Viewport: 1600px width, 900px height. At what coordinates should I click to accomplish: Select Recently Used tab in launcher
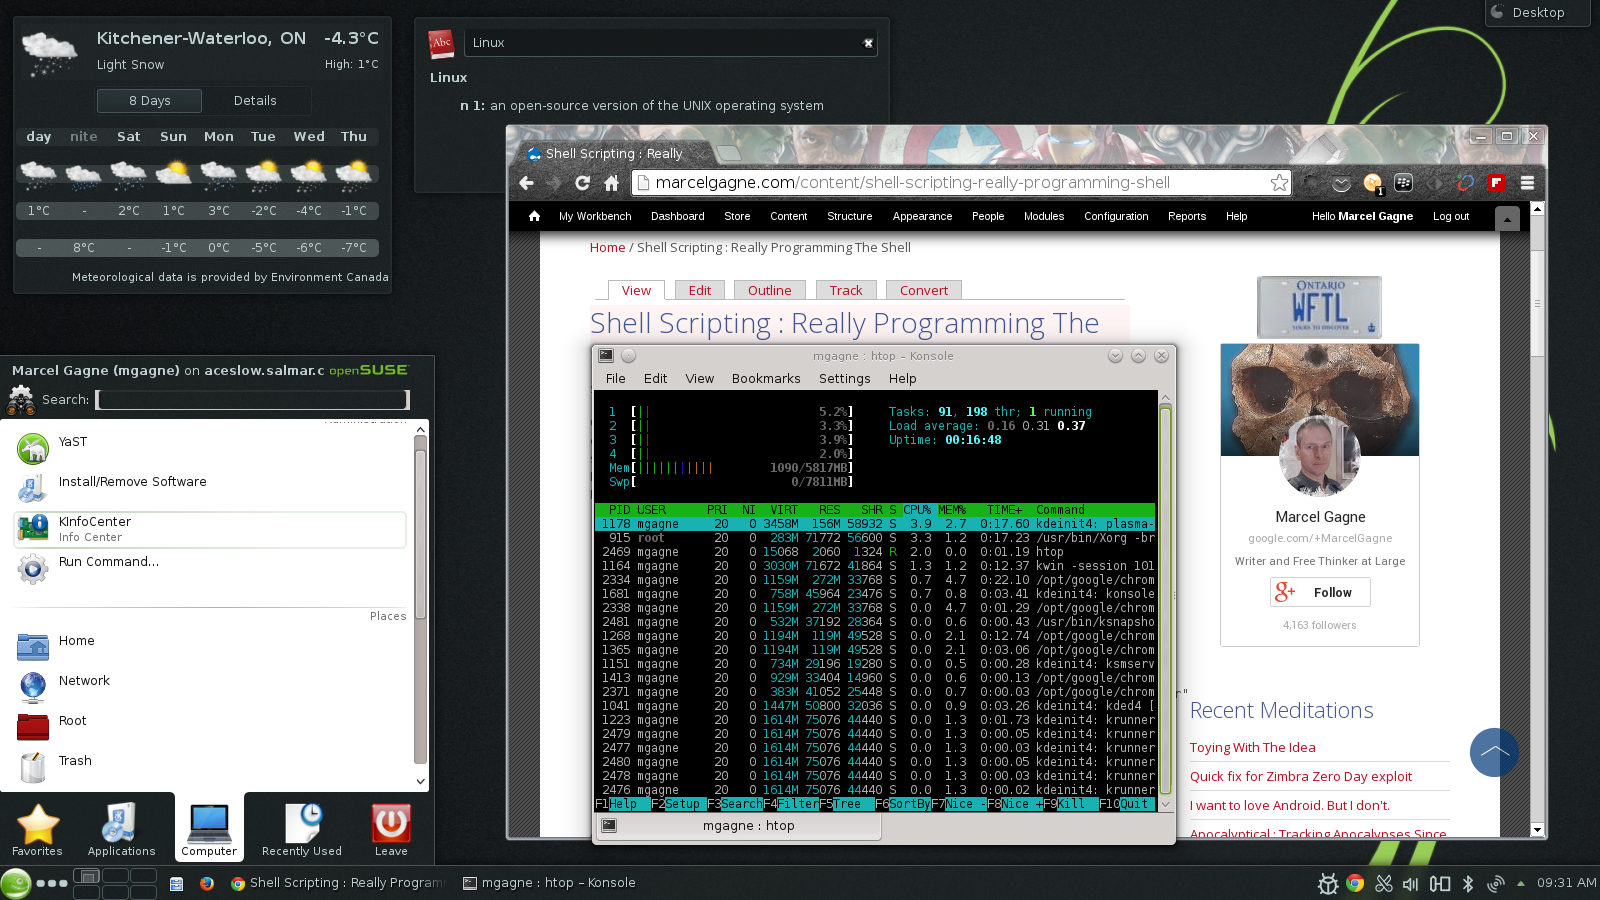coord(302,830)
